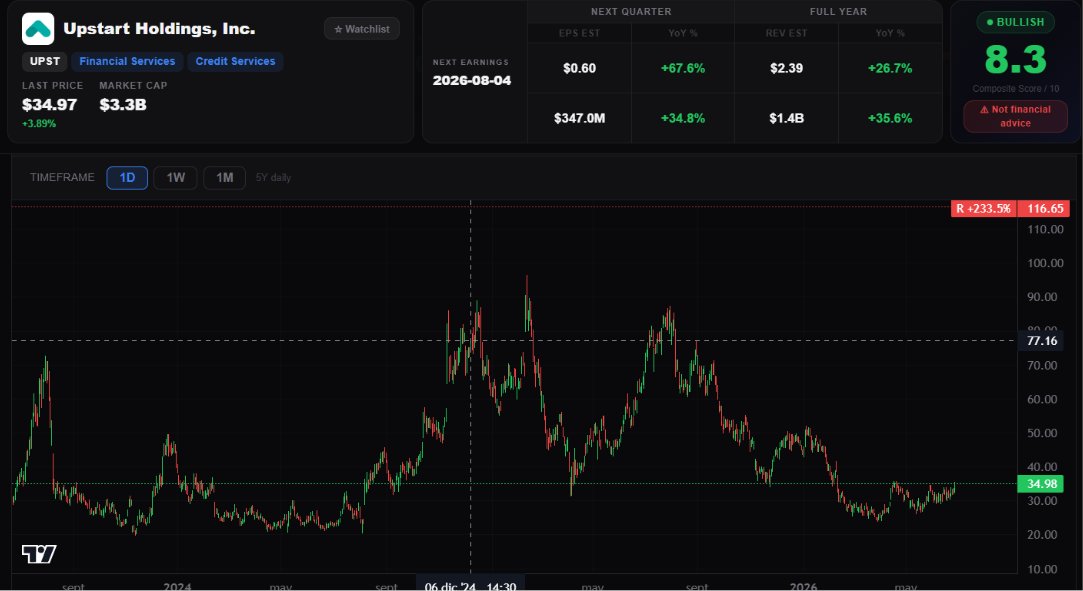The height and width of the screenshot is (591, 1083).
Task: Click the green 34.98 current price label
Action: (1042, 484)
